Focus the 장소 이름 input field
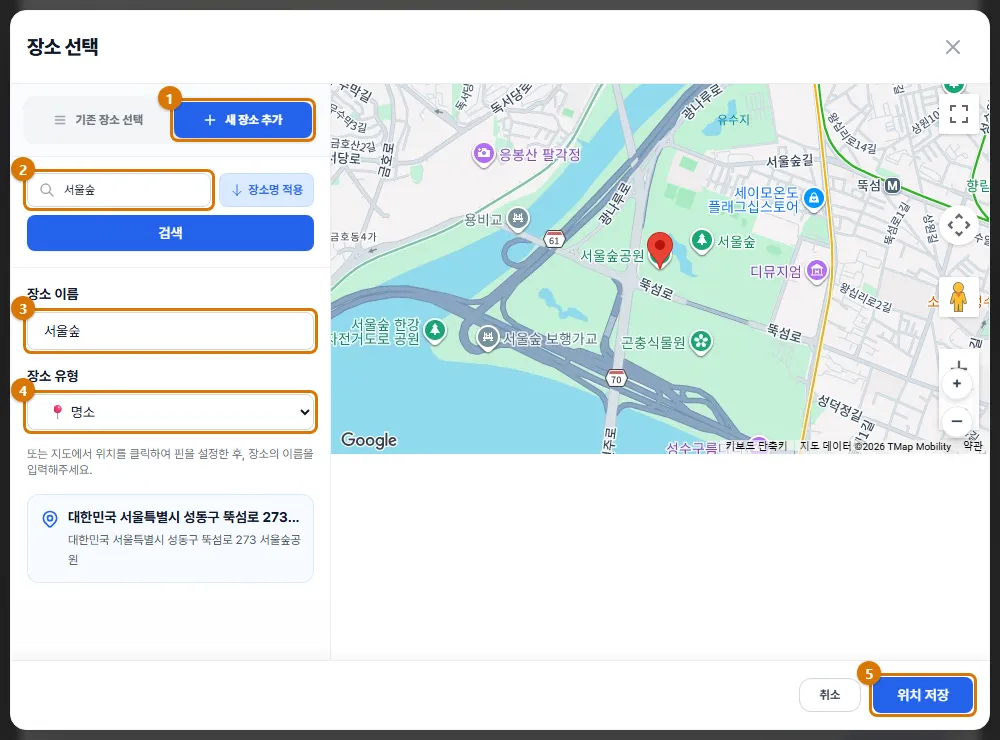1000x740 pixels. click(x=170, y=331)
